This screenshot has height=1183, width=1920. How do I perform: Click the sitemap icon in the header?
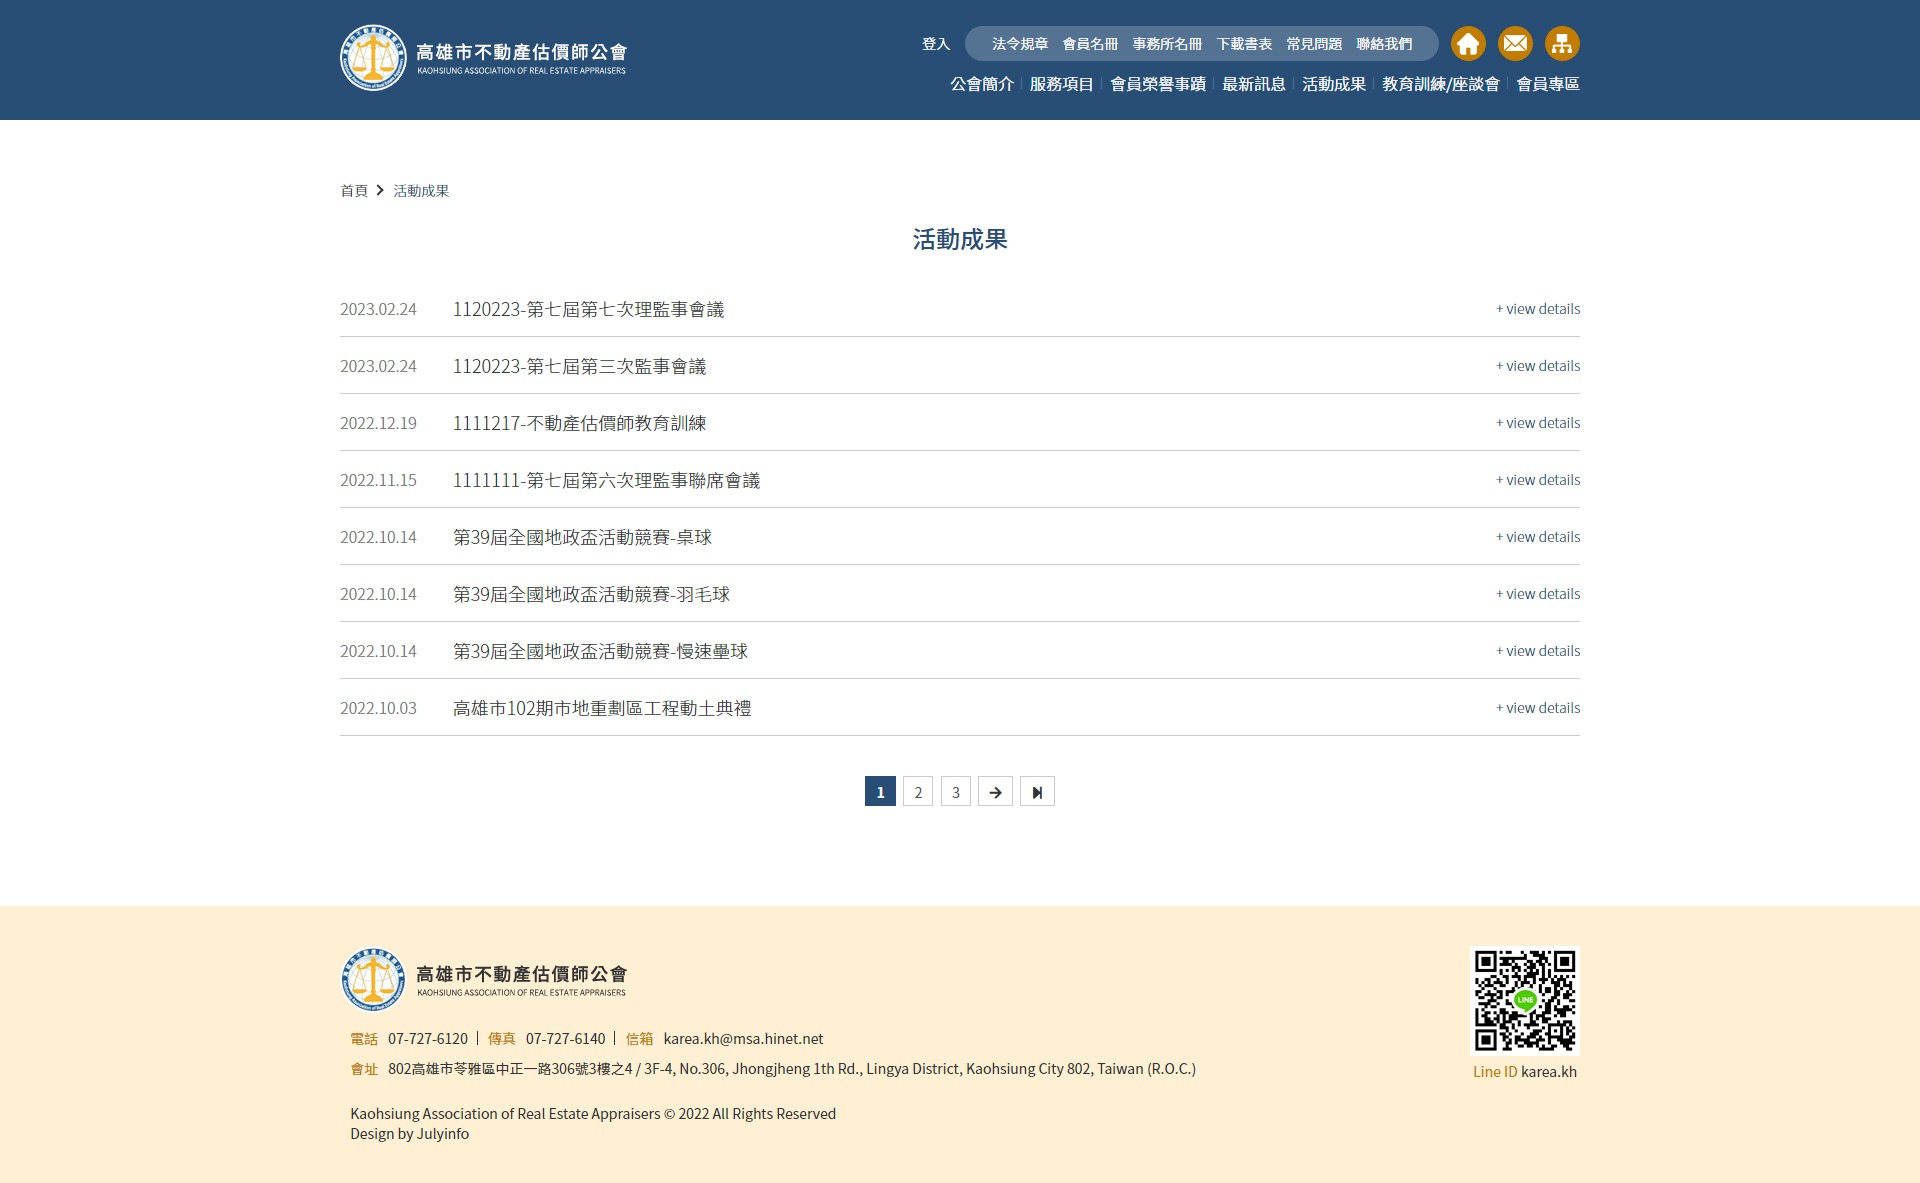point(1562,44)
